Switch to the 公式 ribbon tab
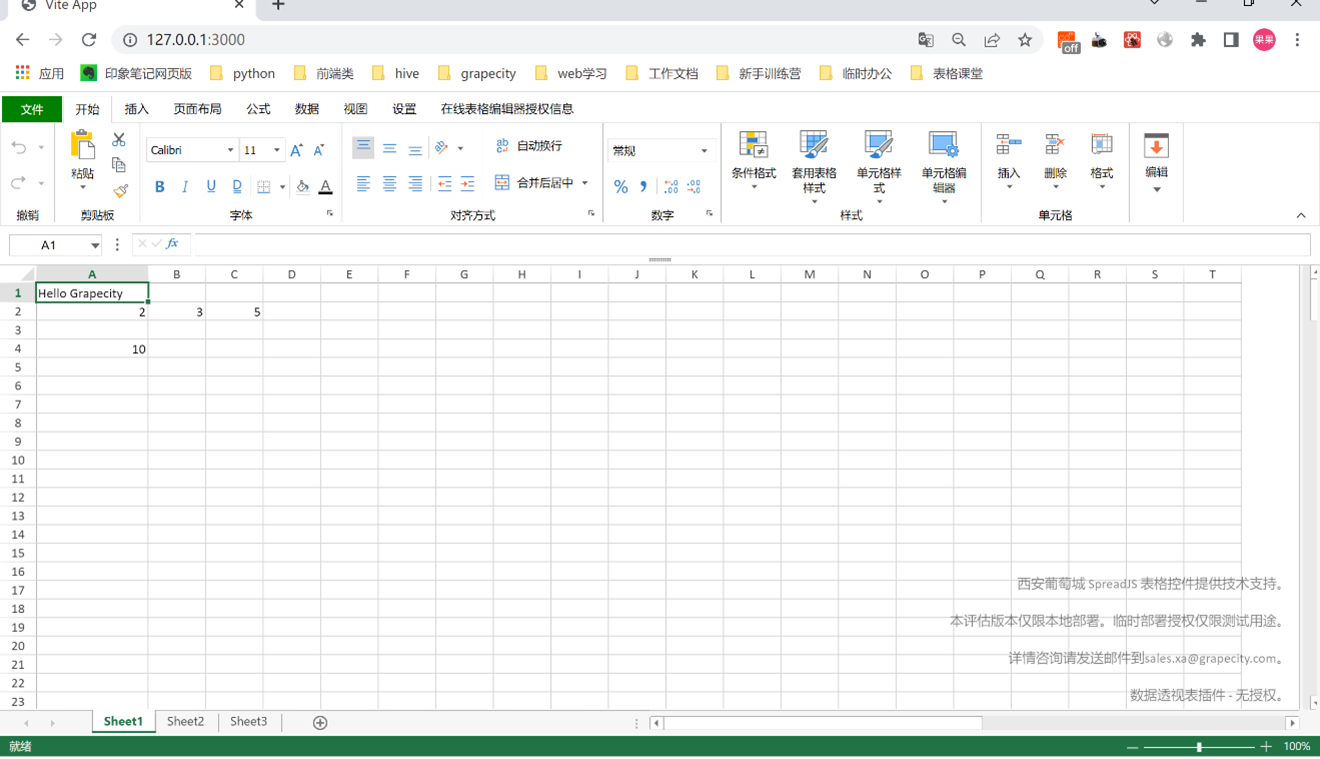The height and width of the screenshot is (759, 1320). click(x=258, y=109)
